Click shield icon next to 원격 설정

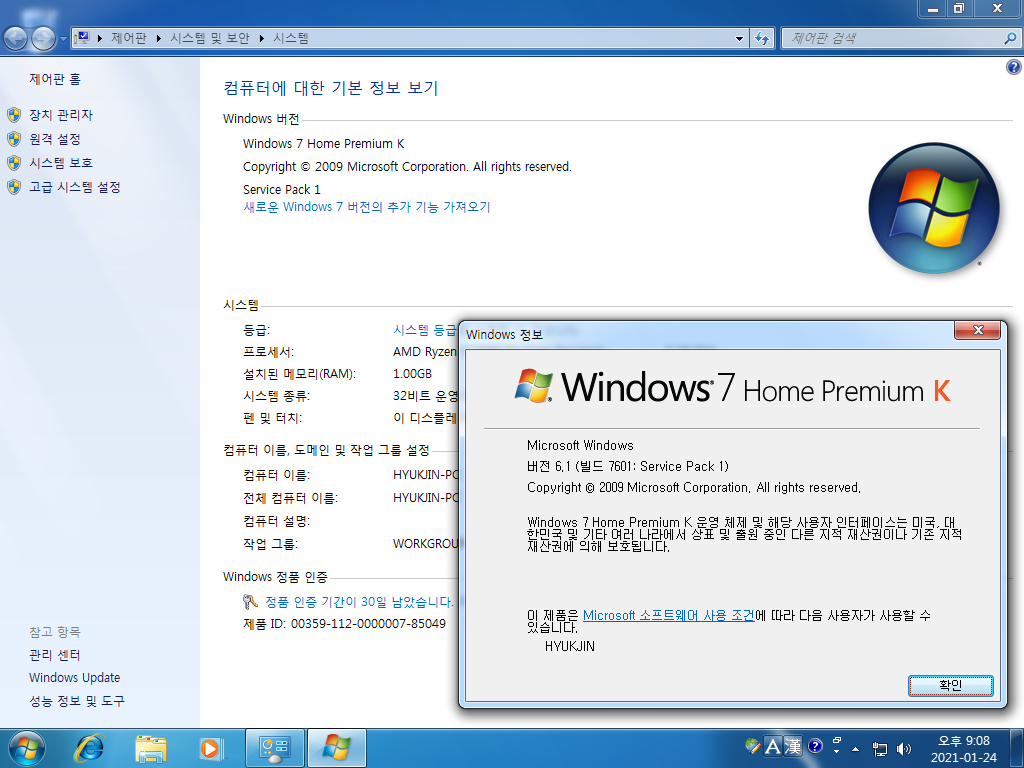(14, 139)
